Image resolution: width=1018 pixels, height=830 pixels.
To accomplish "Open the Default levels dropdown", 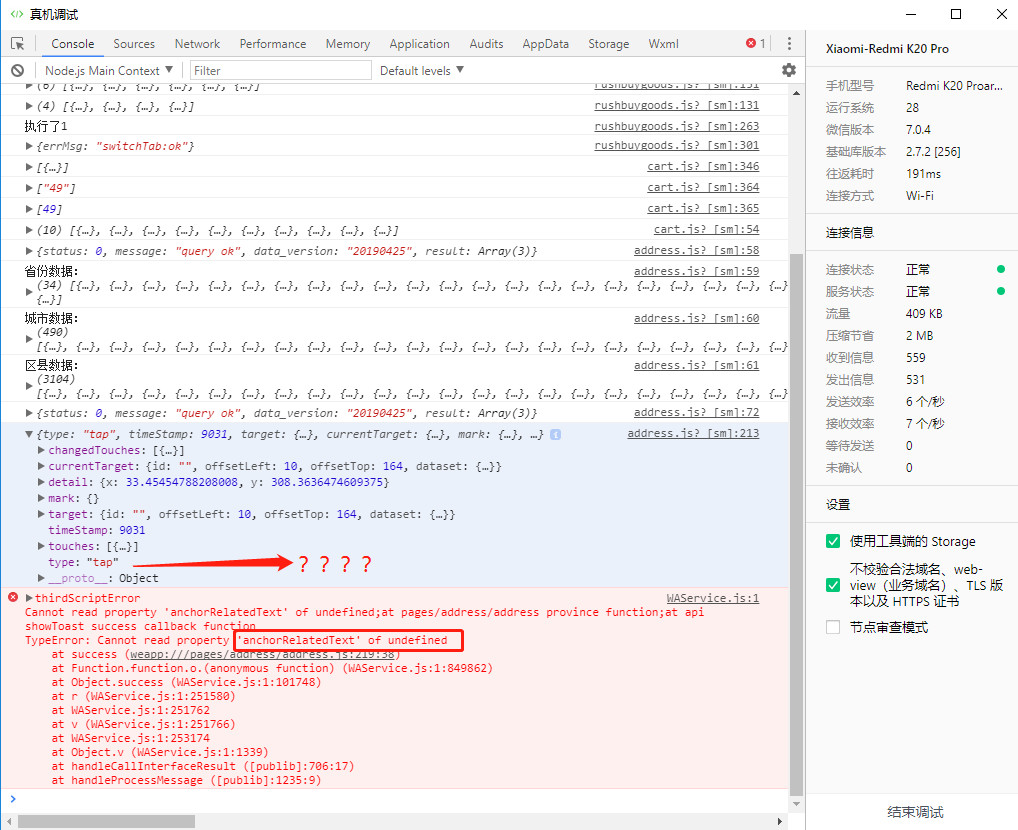I will 422,70.
